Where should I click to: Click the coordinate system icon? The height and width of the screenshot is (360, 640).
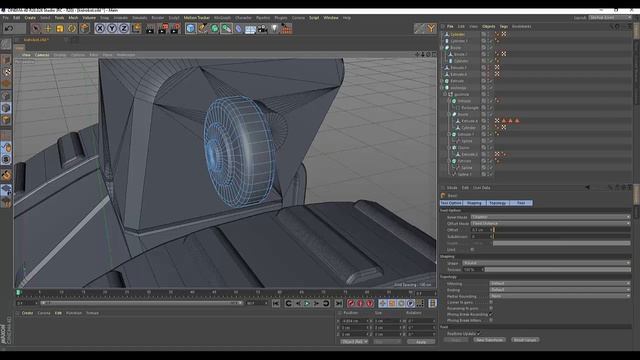pyautogui.click(x=136, y=28)
